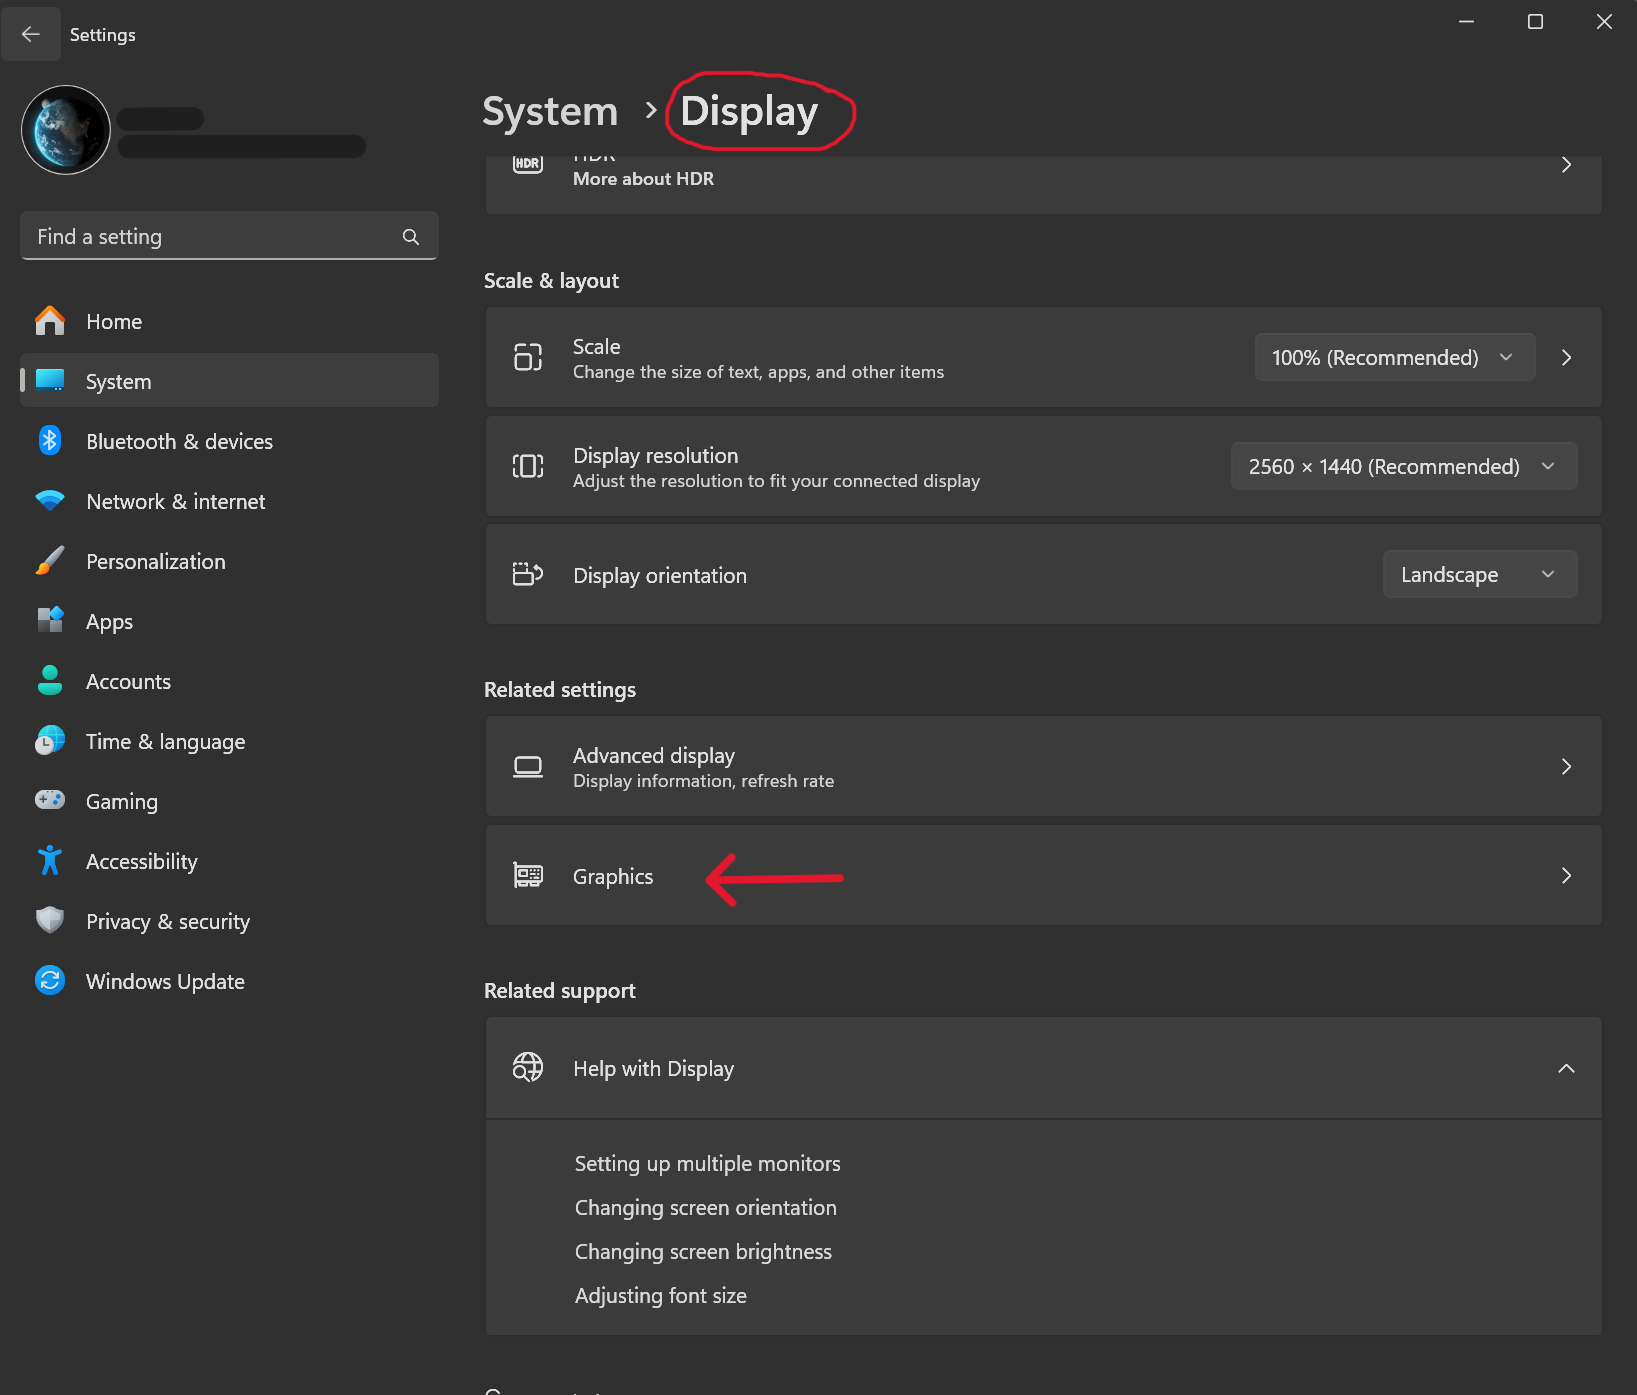1637x1395 pixels.
Task: Open the 100% scale dropdown
Action: [x=1393, y=357]
